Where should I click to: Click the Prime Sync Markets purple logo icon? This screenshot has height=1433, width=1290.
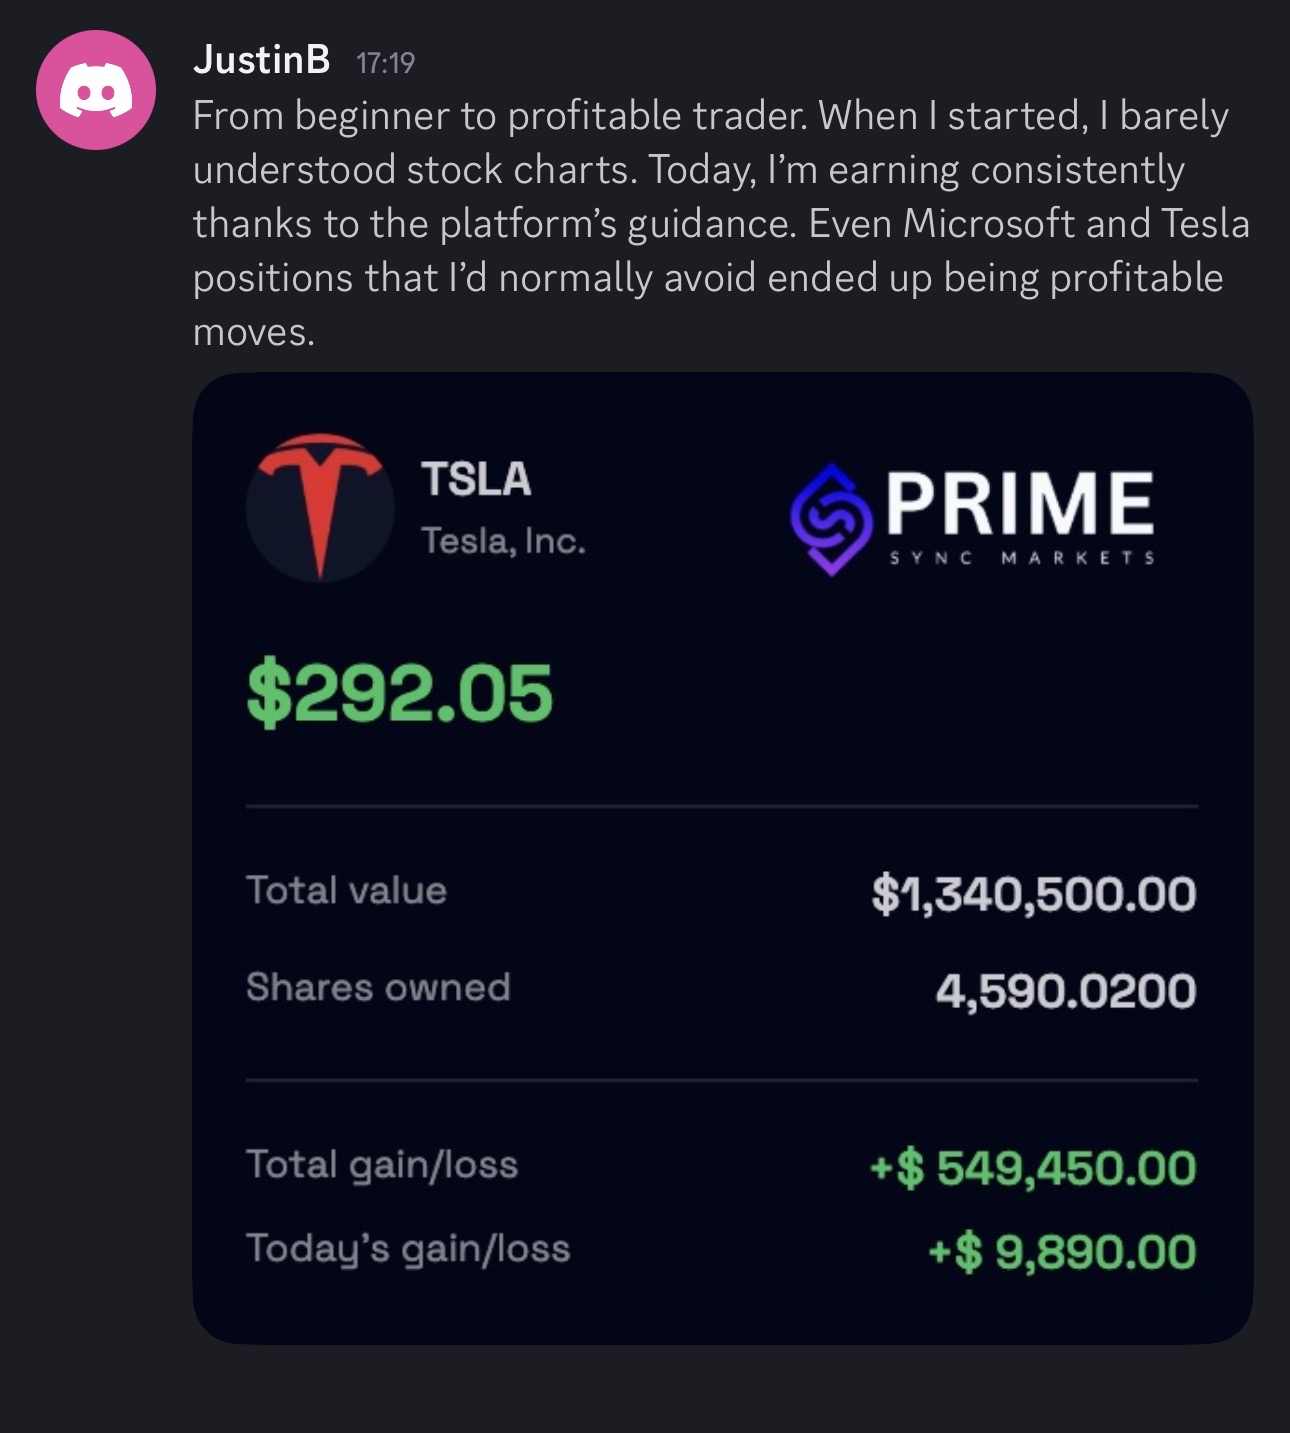pos(829,518)
